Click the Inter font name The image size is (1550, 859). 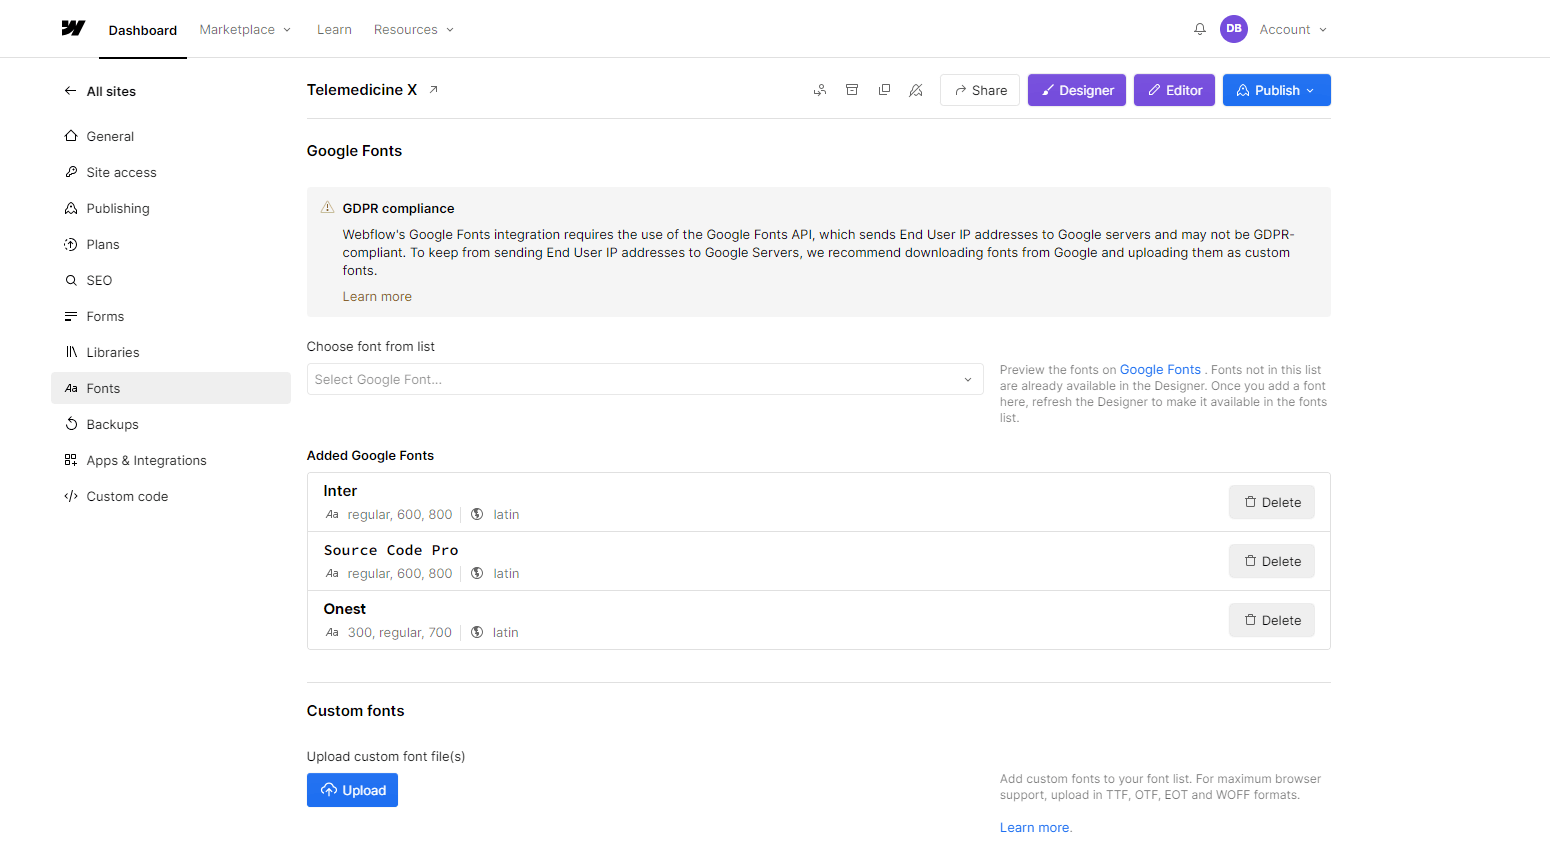(340, 491)
